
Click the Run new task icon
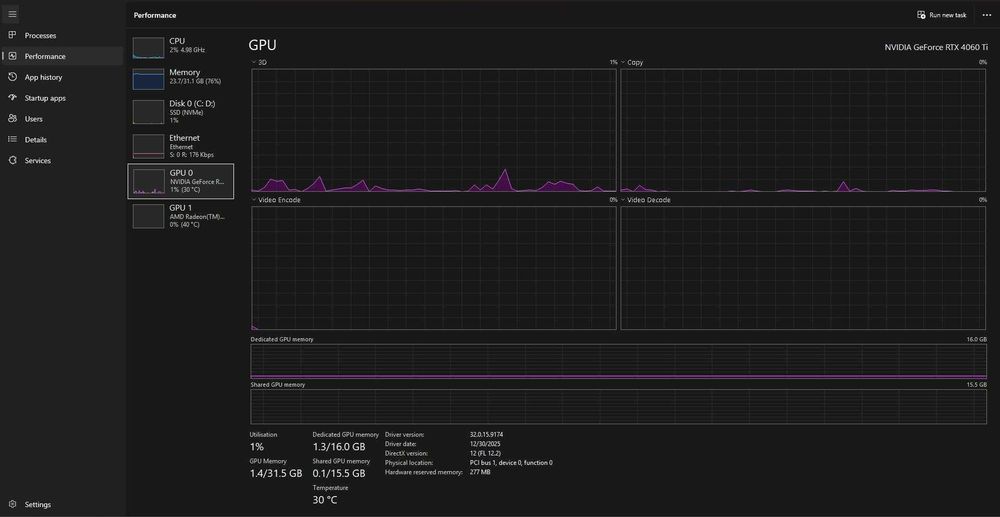pos(921,15)
